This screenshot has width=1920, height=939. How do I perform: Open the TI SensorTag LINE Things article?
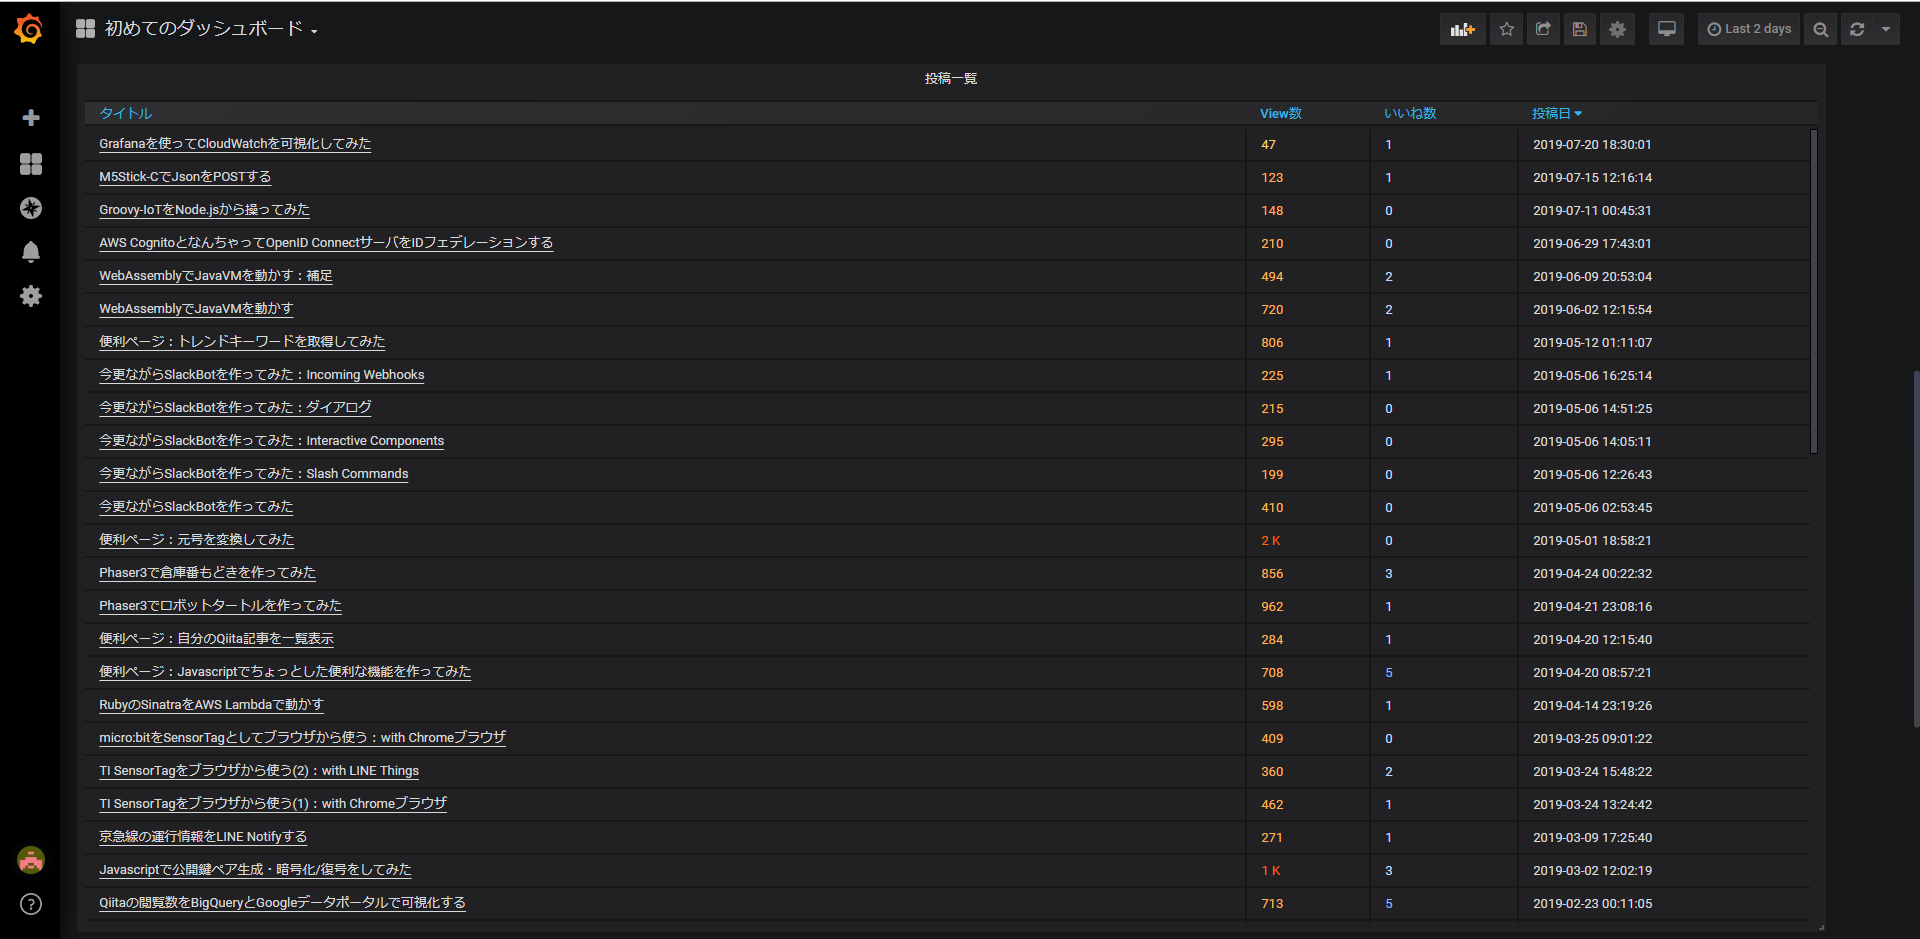[259, 771]
